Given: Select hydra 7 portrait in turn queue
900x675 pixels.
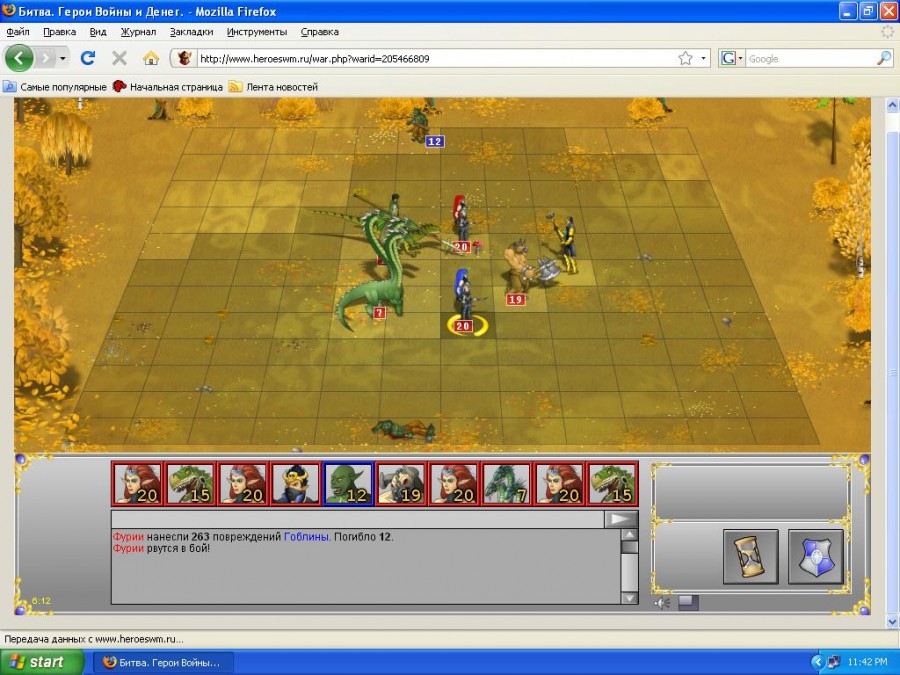Looking at the screenshot, I should (x=507, y=484).
